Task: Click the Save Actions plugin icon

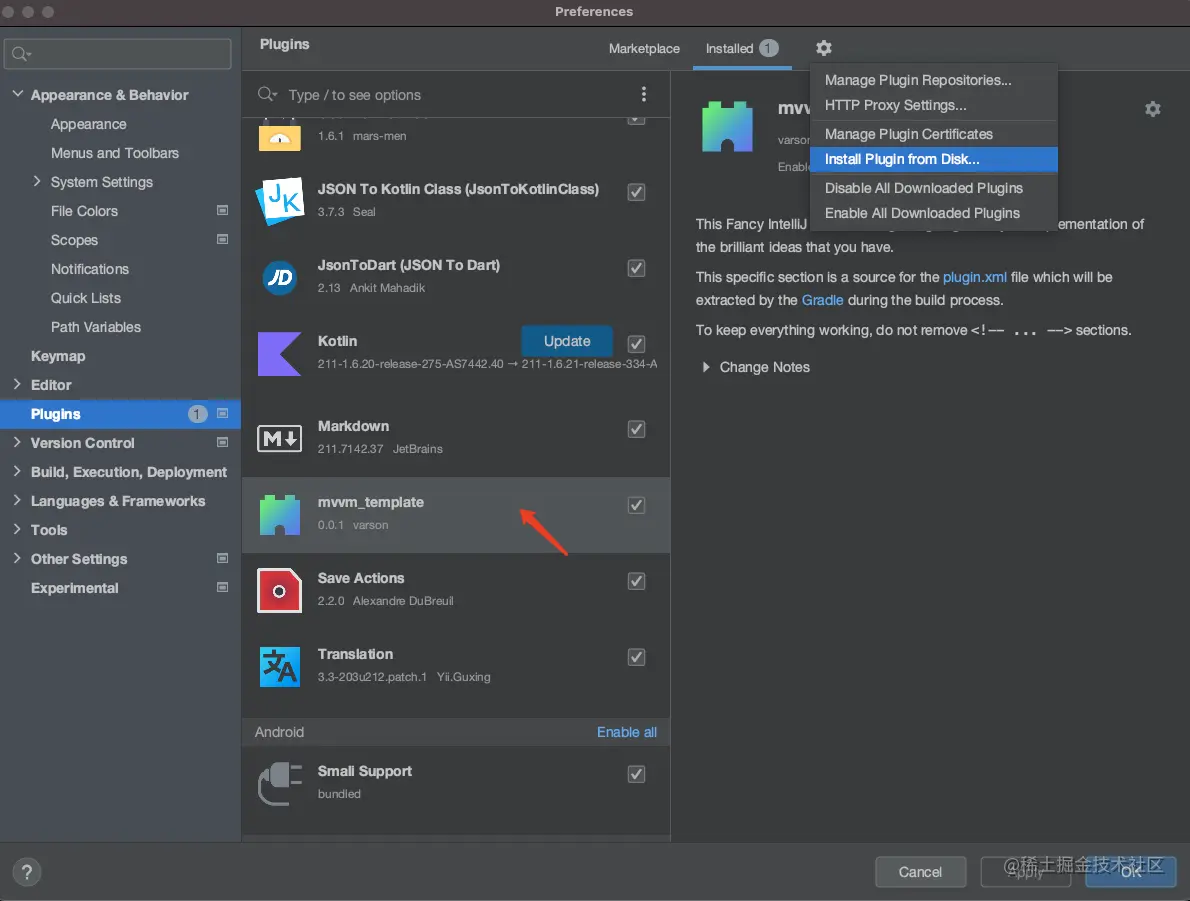Action: click(279, 591)
